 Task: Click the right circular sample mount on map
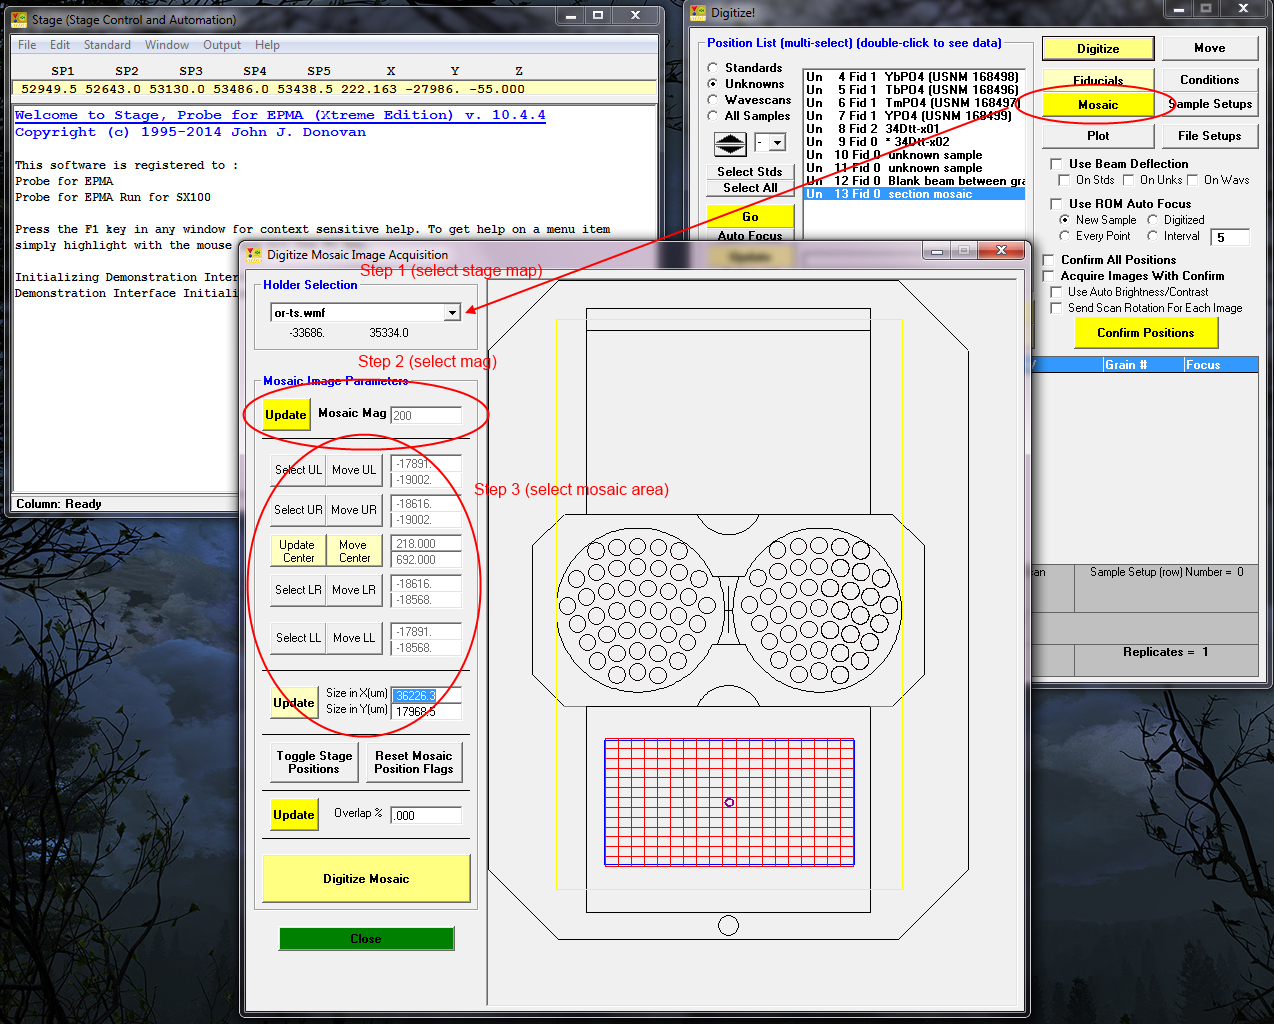[x=817, y=611]
